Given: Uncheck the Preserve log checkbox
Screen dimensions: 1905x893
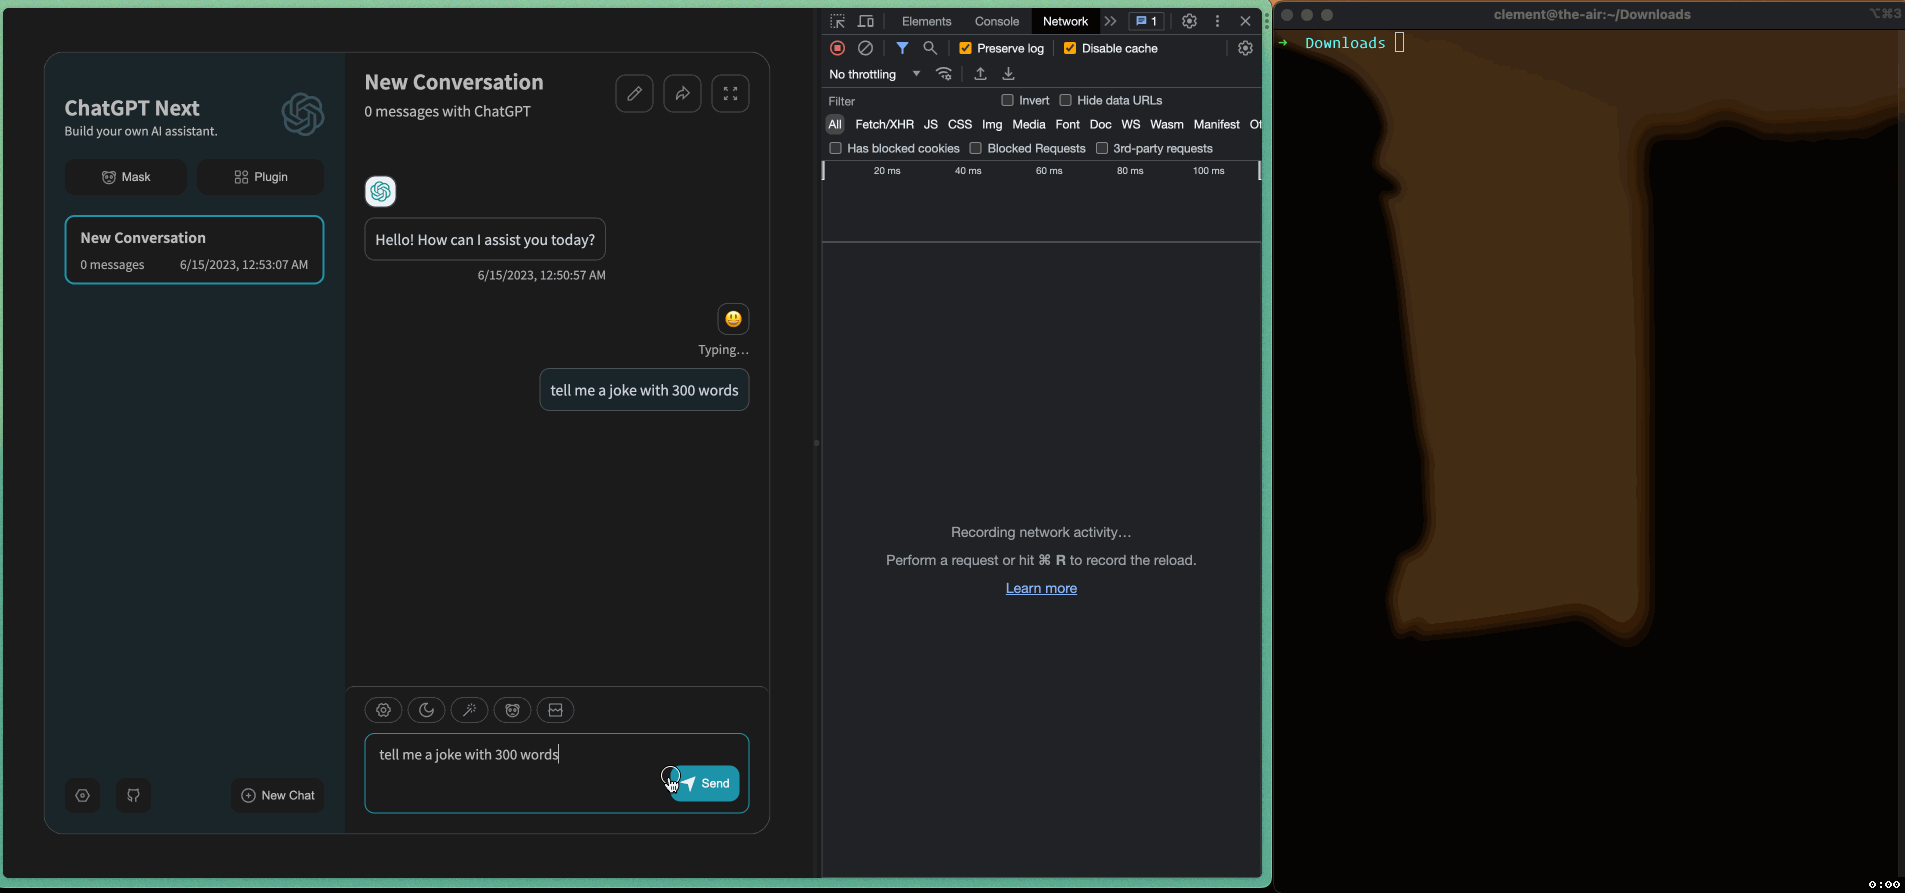Looking at the screenshot, I should (x=965, y=48).
